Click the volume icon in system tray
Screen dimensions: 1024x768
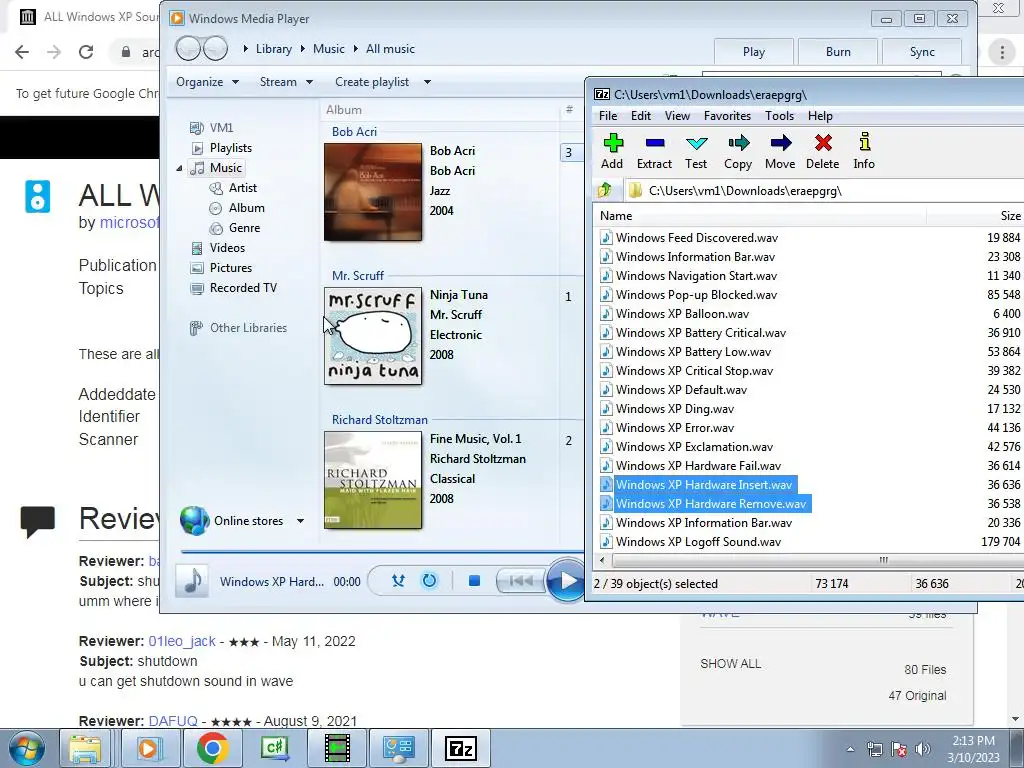pos(923,749)
